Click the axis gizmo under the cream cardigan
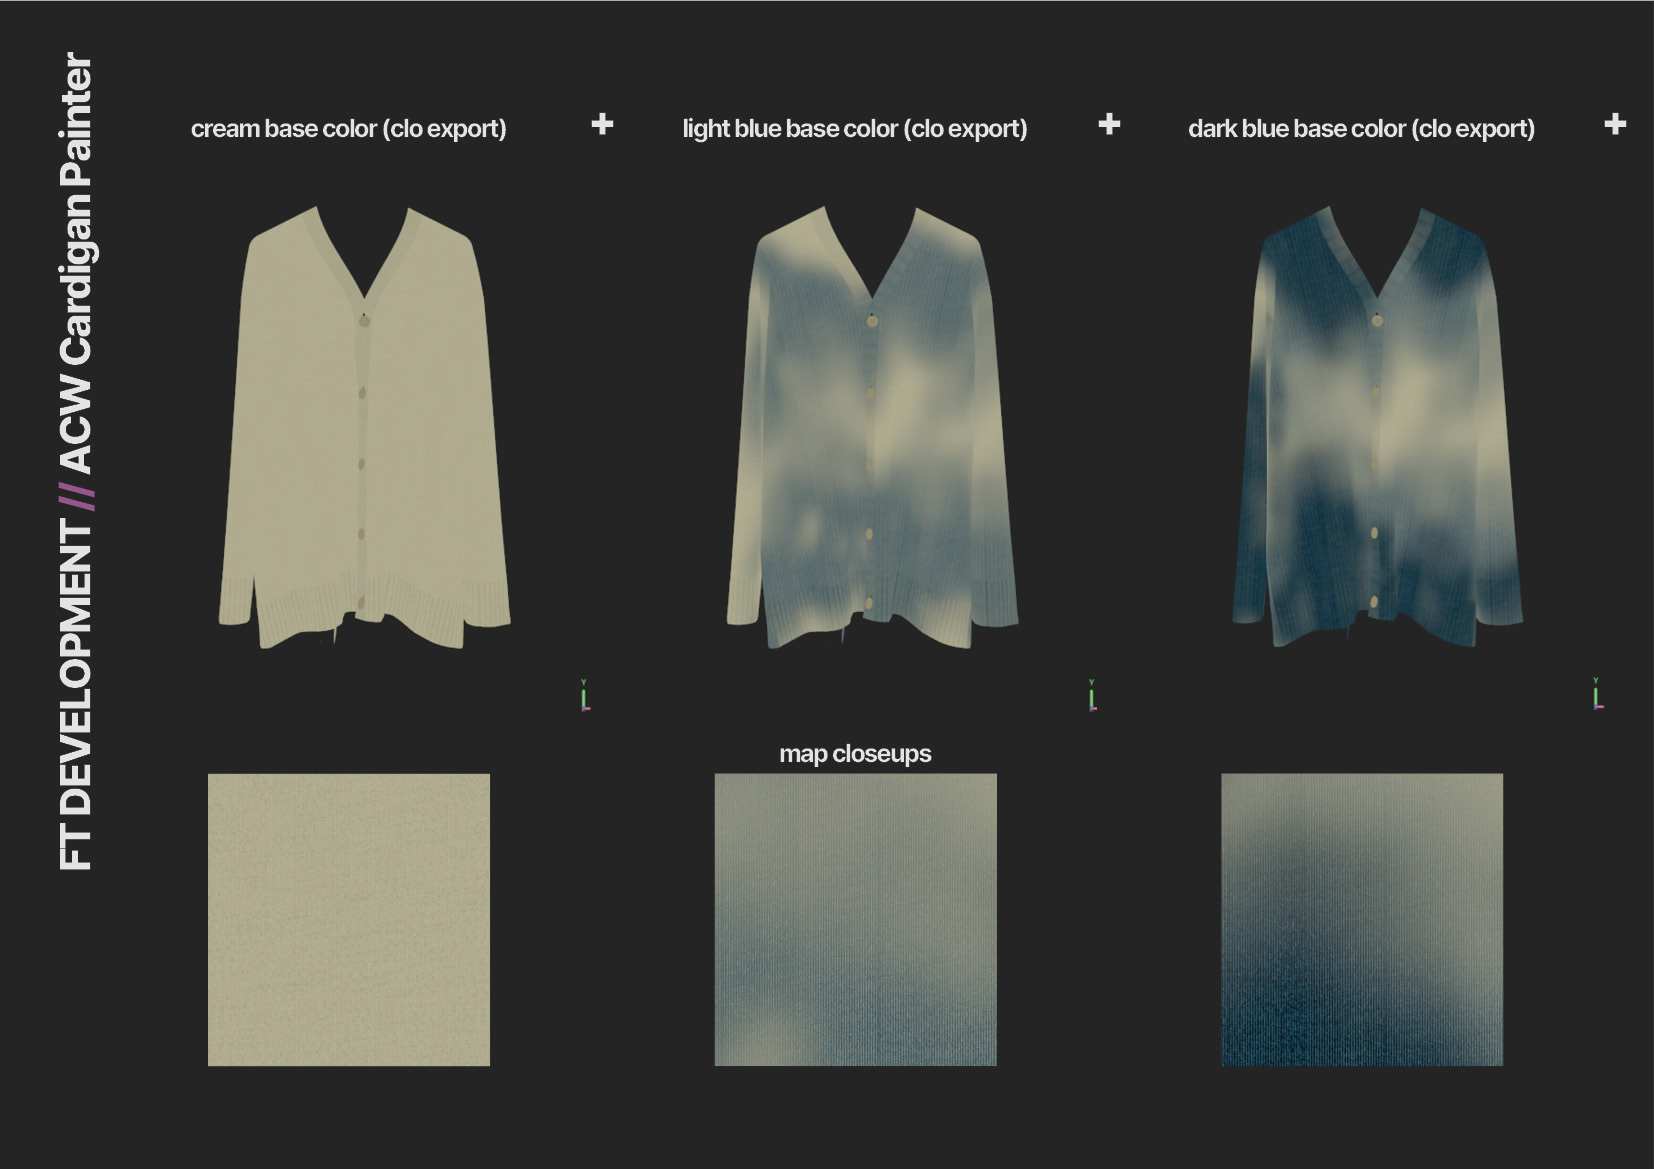1654x1169 pixels. (585, 696)
